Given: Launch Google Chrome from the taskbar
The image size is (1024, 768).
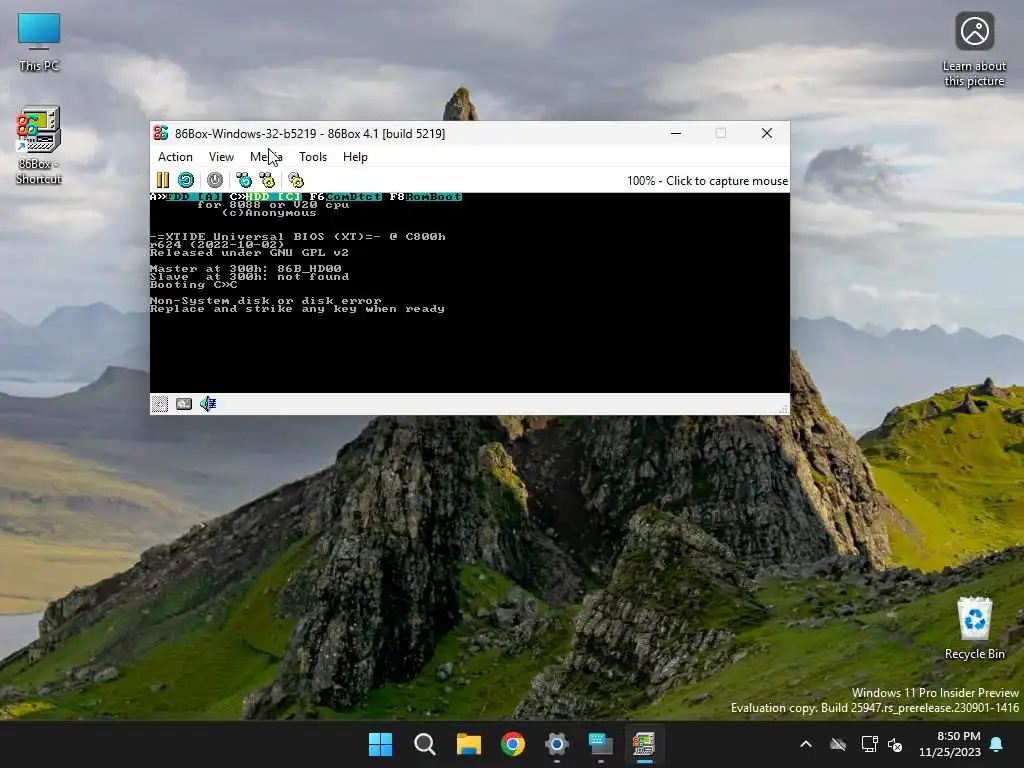Looking at the screenshot, I should pos(513,744).
